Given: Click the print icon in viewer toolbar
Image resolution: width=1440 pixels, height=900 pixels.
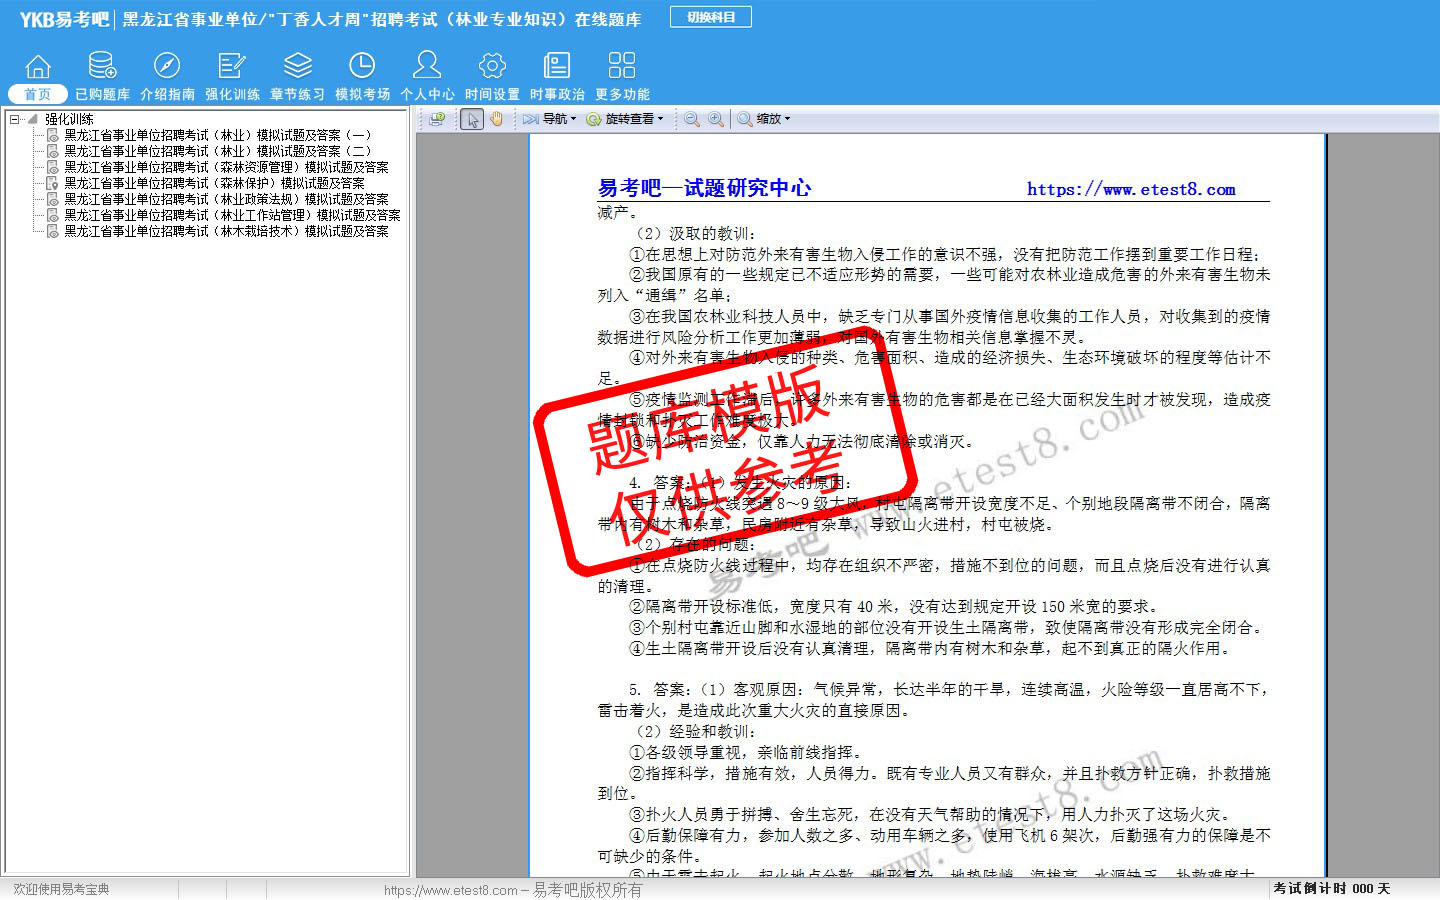Looking at the screenshot, I should point(437,119).
